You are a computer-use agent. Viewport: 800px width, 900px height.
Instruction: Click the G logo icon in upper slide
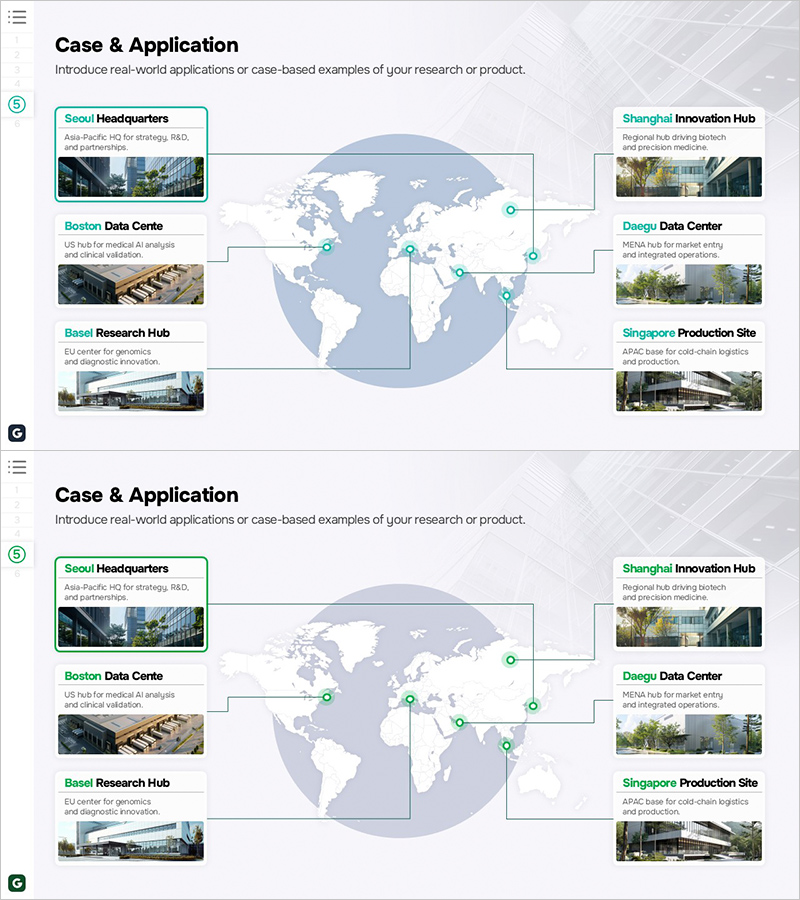coord(17,432)
